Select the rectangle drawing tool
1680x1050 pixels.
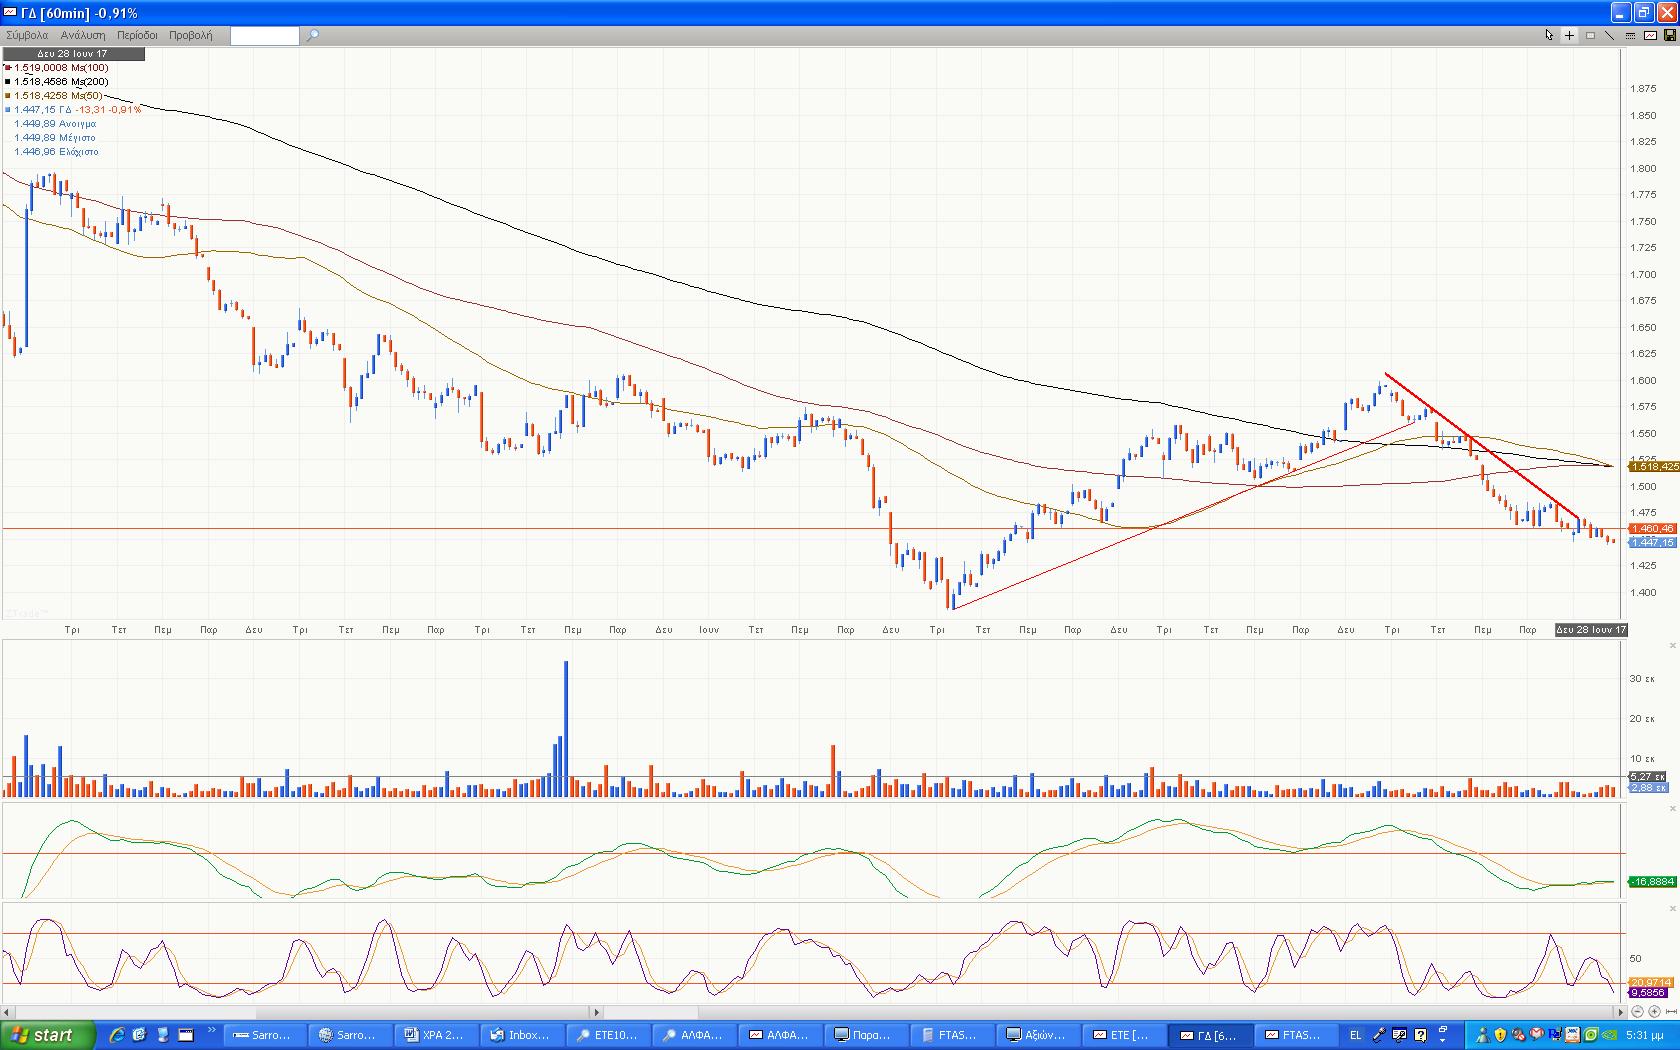(x=1590, y=35)
